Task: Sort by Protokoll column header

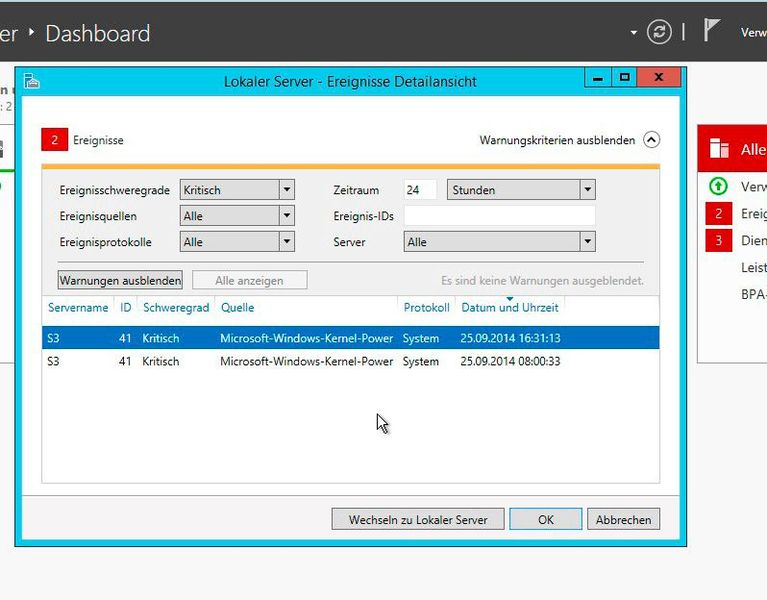Action: 426,308
